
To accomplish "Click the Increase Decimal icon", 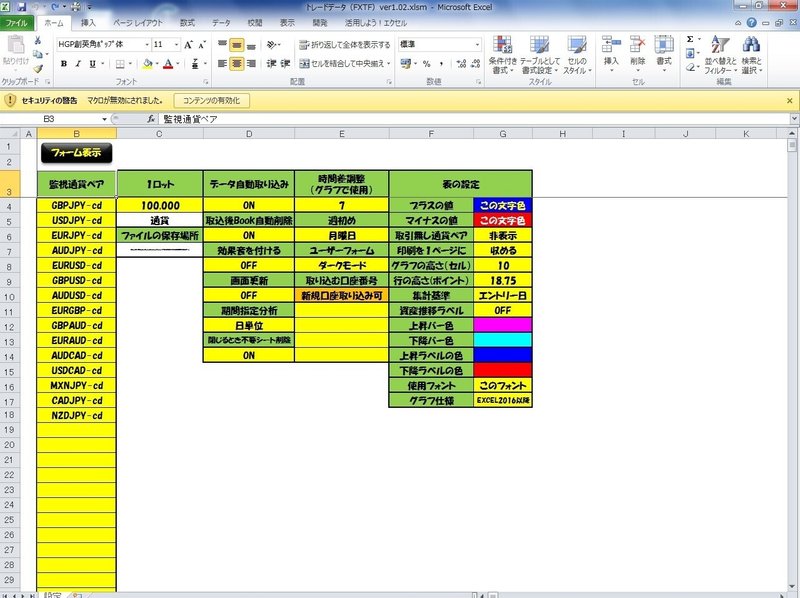I will pyautogui.click(x=461, y=64).
